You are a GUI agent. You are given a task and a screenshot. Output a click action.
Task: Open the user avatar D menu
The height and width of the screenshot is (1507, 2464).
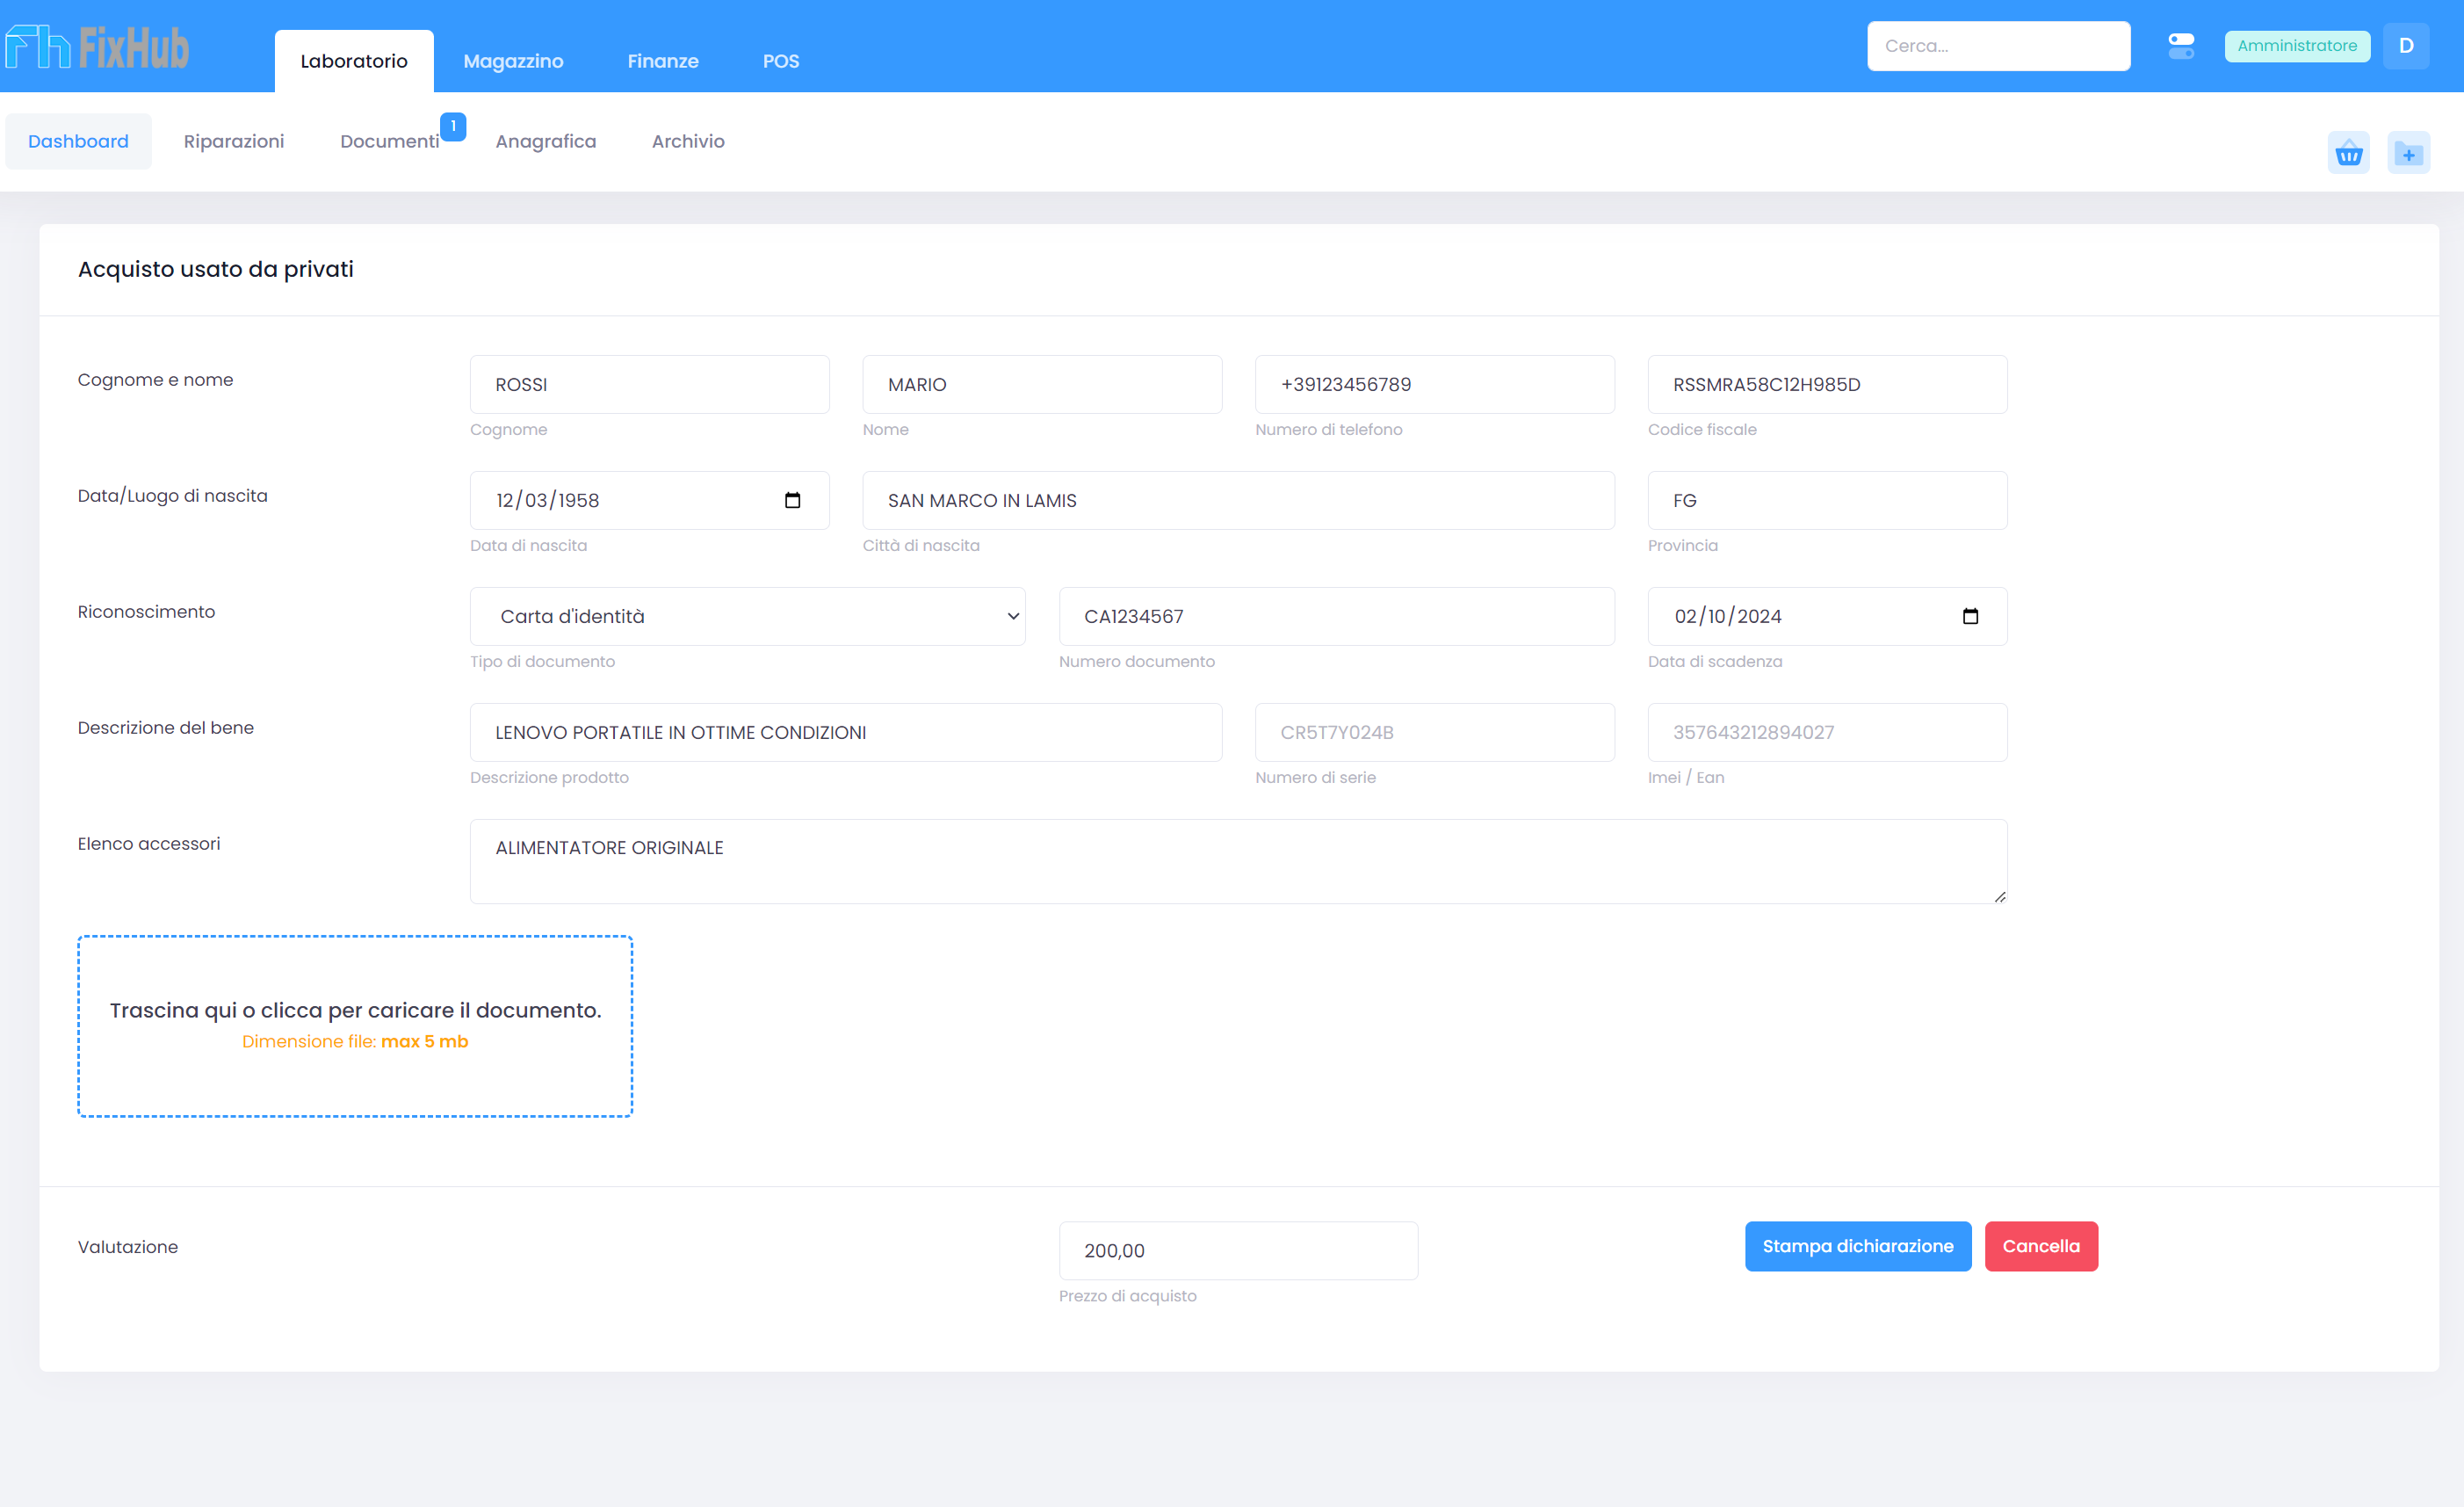click(2406, 46)
